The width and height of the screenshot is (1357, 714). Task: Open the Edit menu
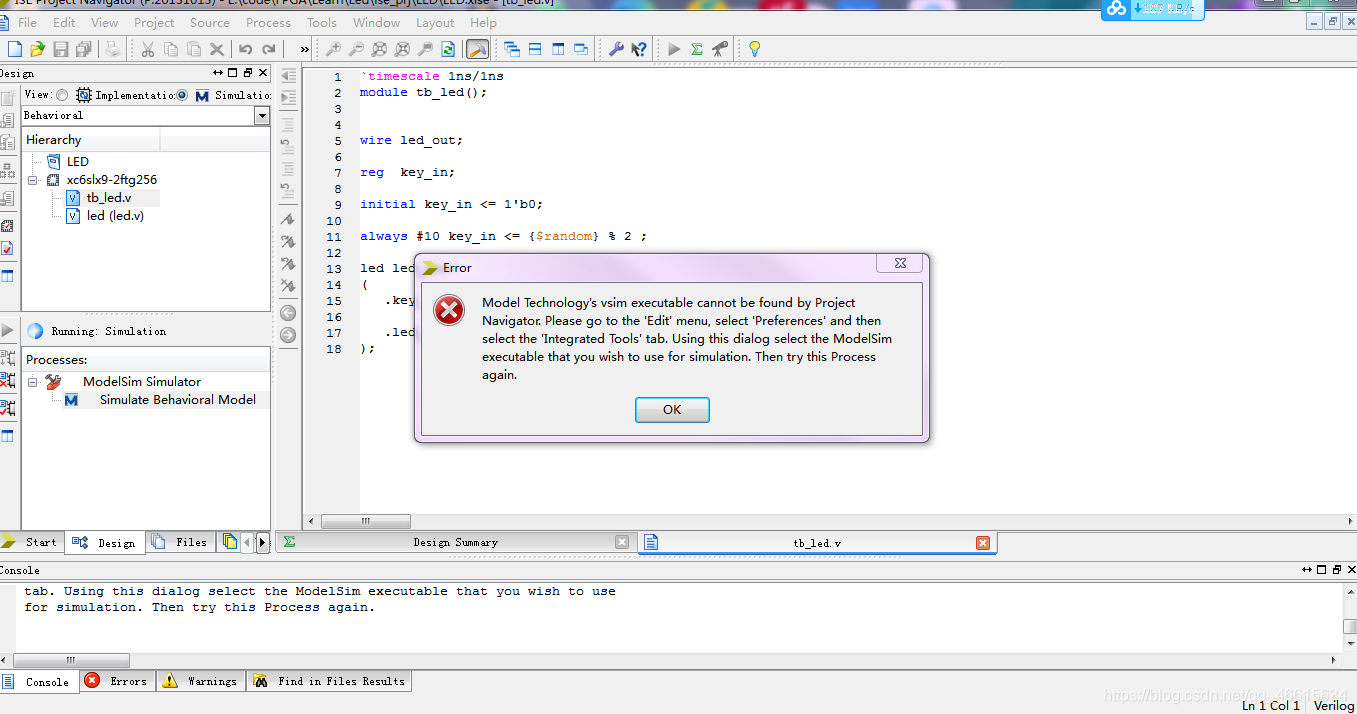coord(64,22)
